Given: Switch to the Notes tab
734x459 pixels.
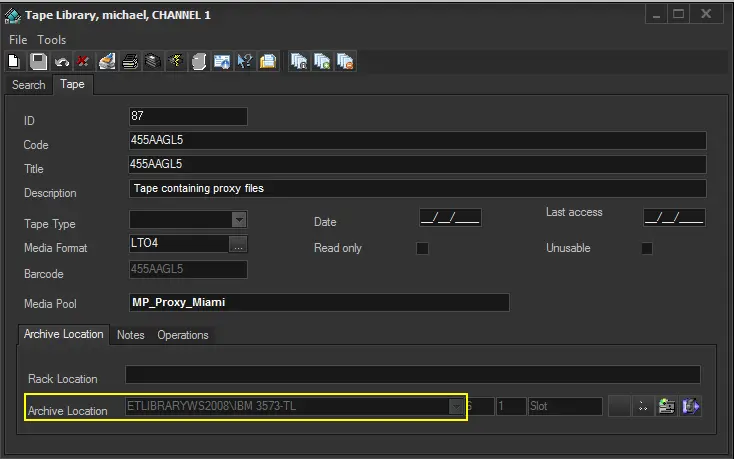Looking at the screenshot, I should (x=131, y=335).
